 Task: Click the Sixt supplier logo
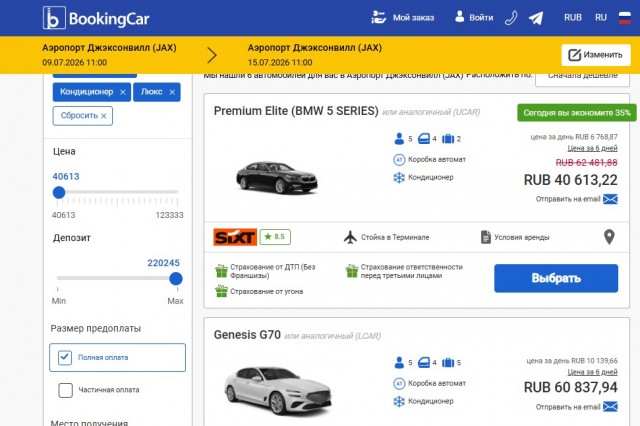point(235,237)
